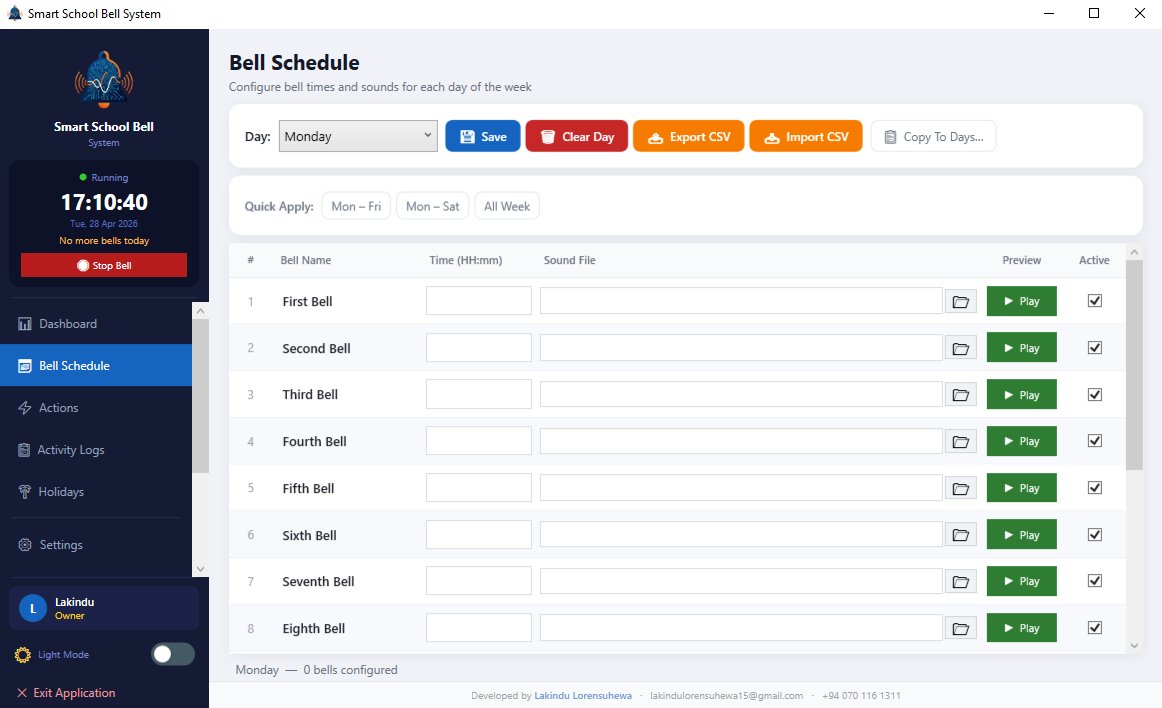Play the Fifth Bell sound preview
The image size is (1162, 708).
(1021, 488)
